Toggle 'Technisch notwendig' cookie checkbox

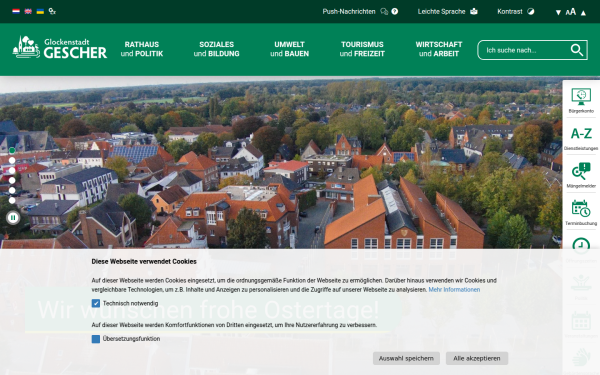tap(96, 303)
